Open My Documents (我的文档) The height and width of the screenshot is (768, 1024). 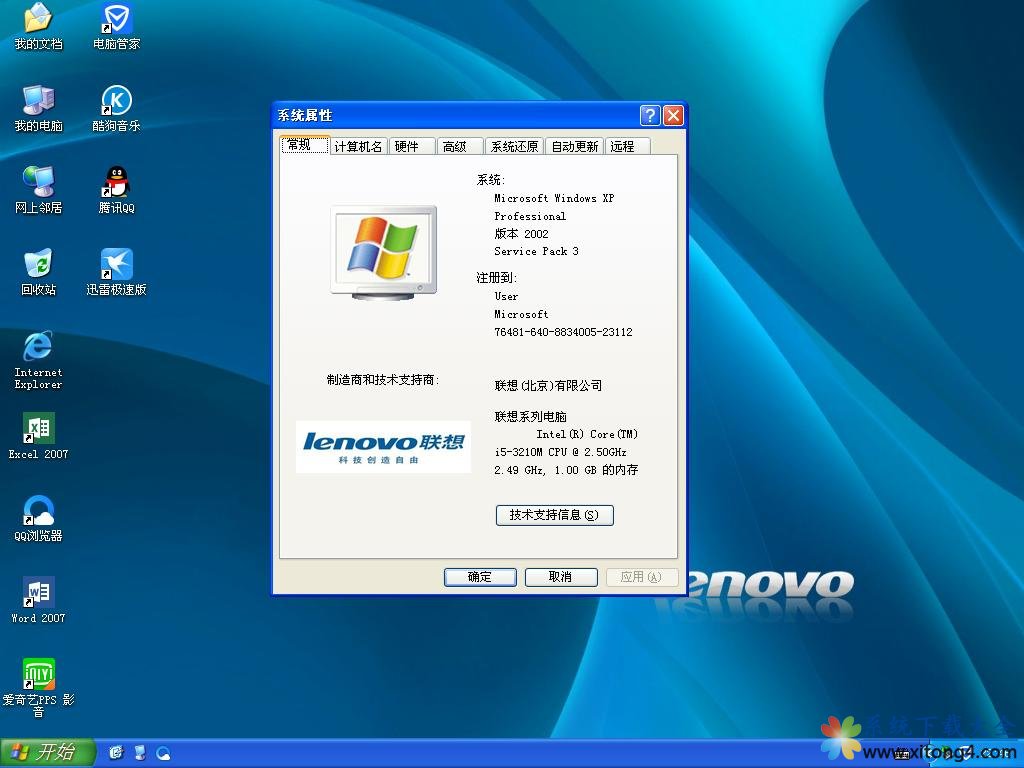pos(37,25)
